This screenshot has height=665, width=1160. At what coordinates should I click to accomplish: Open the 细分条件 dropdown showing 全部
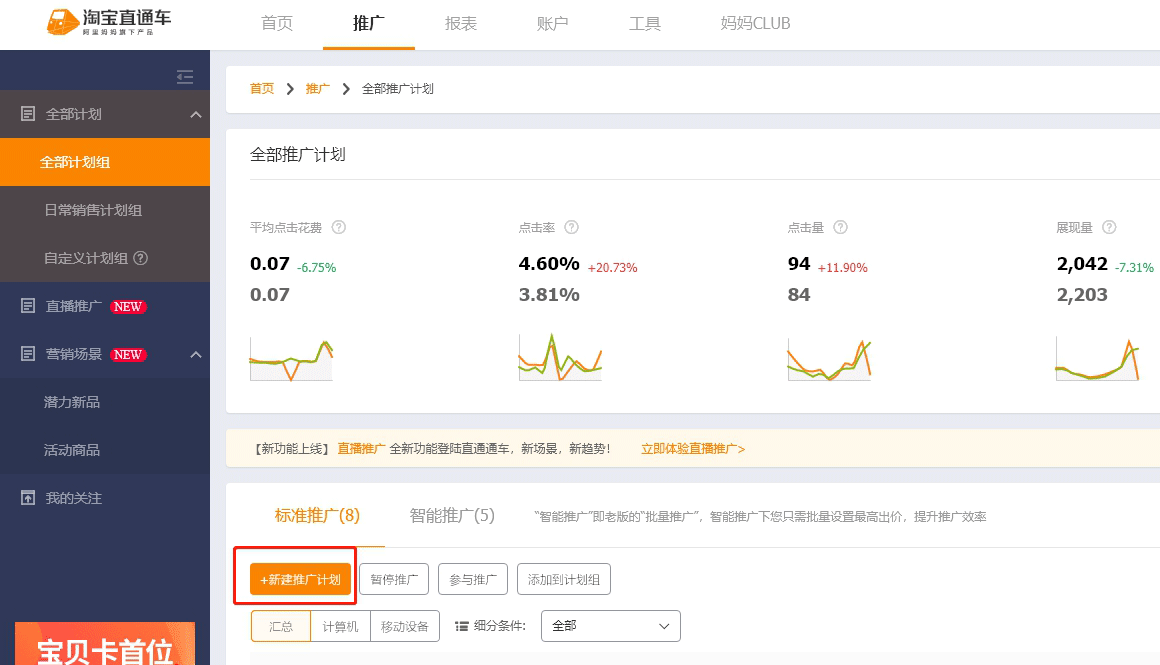coord(610,626)
